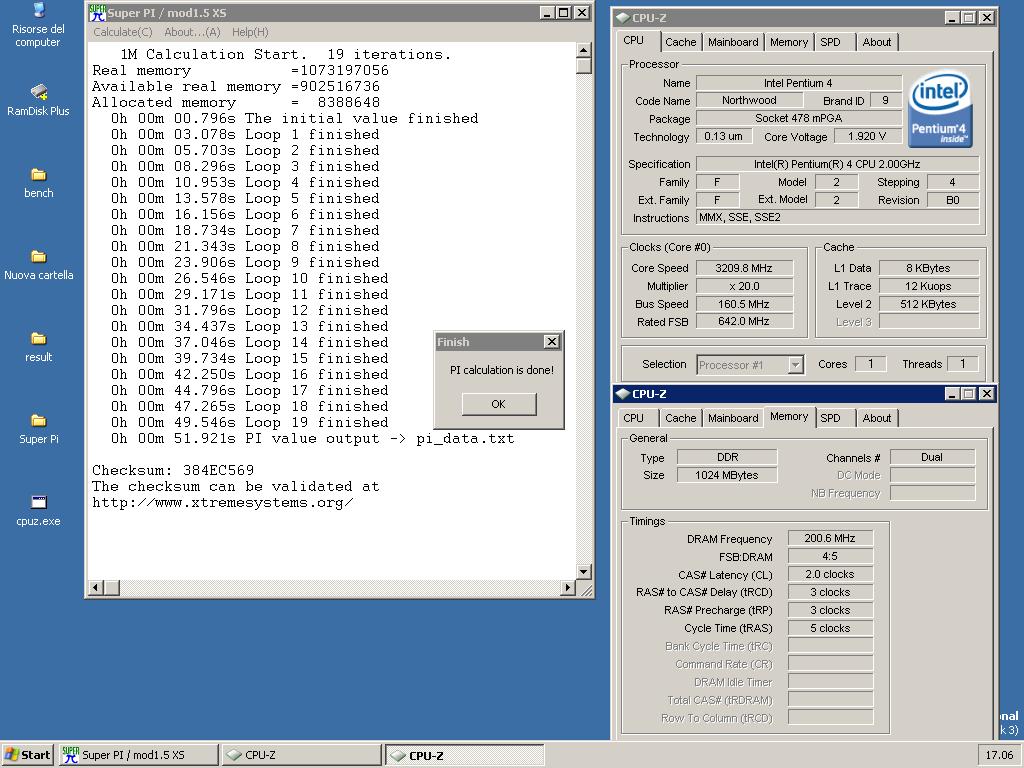1024x768 pixels.
Task: Click the Cycle Time (tRAS) value 5 clocks
Action: coord(830,628)
